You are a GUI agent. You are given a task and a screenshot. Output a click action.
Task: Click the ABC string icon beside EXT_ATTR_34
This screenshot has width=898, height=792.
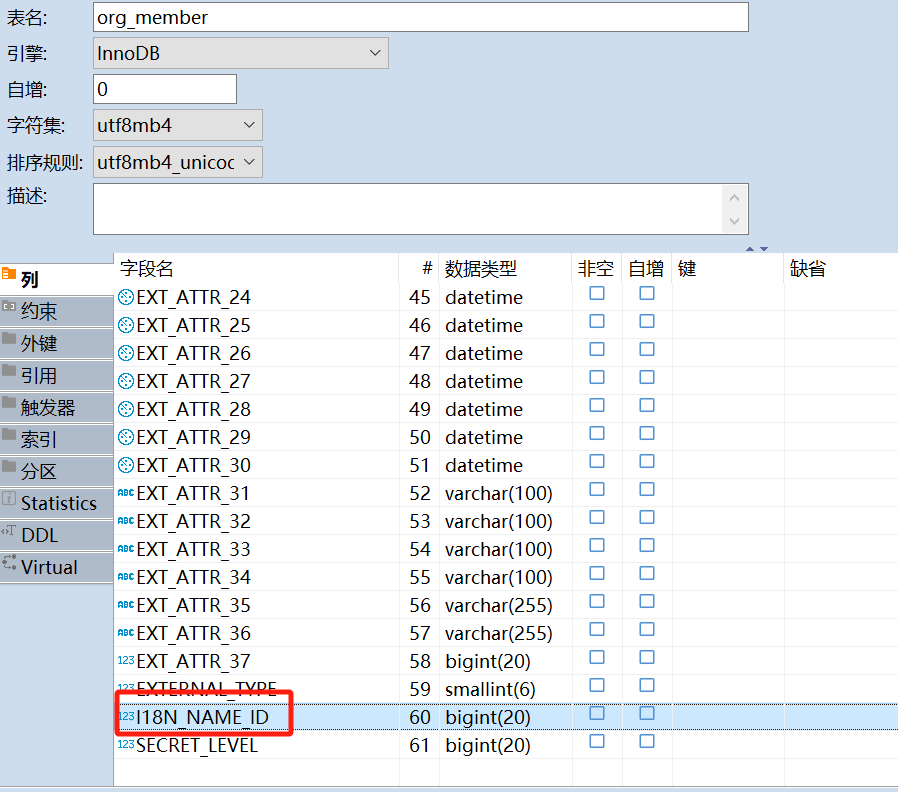(125, 577)
